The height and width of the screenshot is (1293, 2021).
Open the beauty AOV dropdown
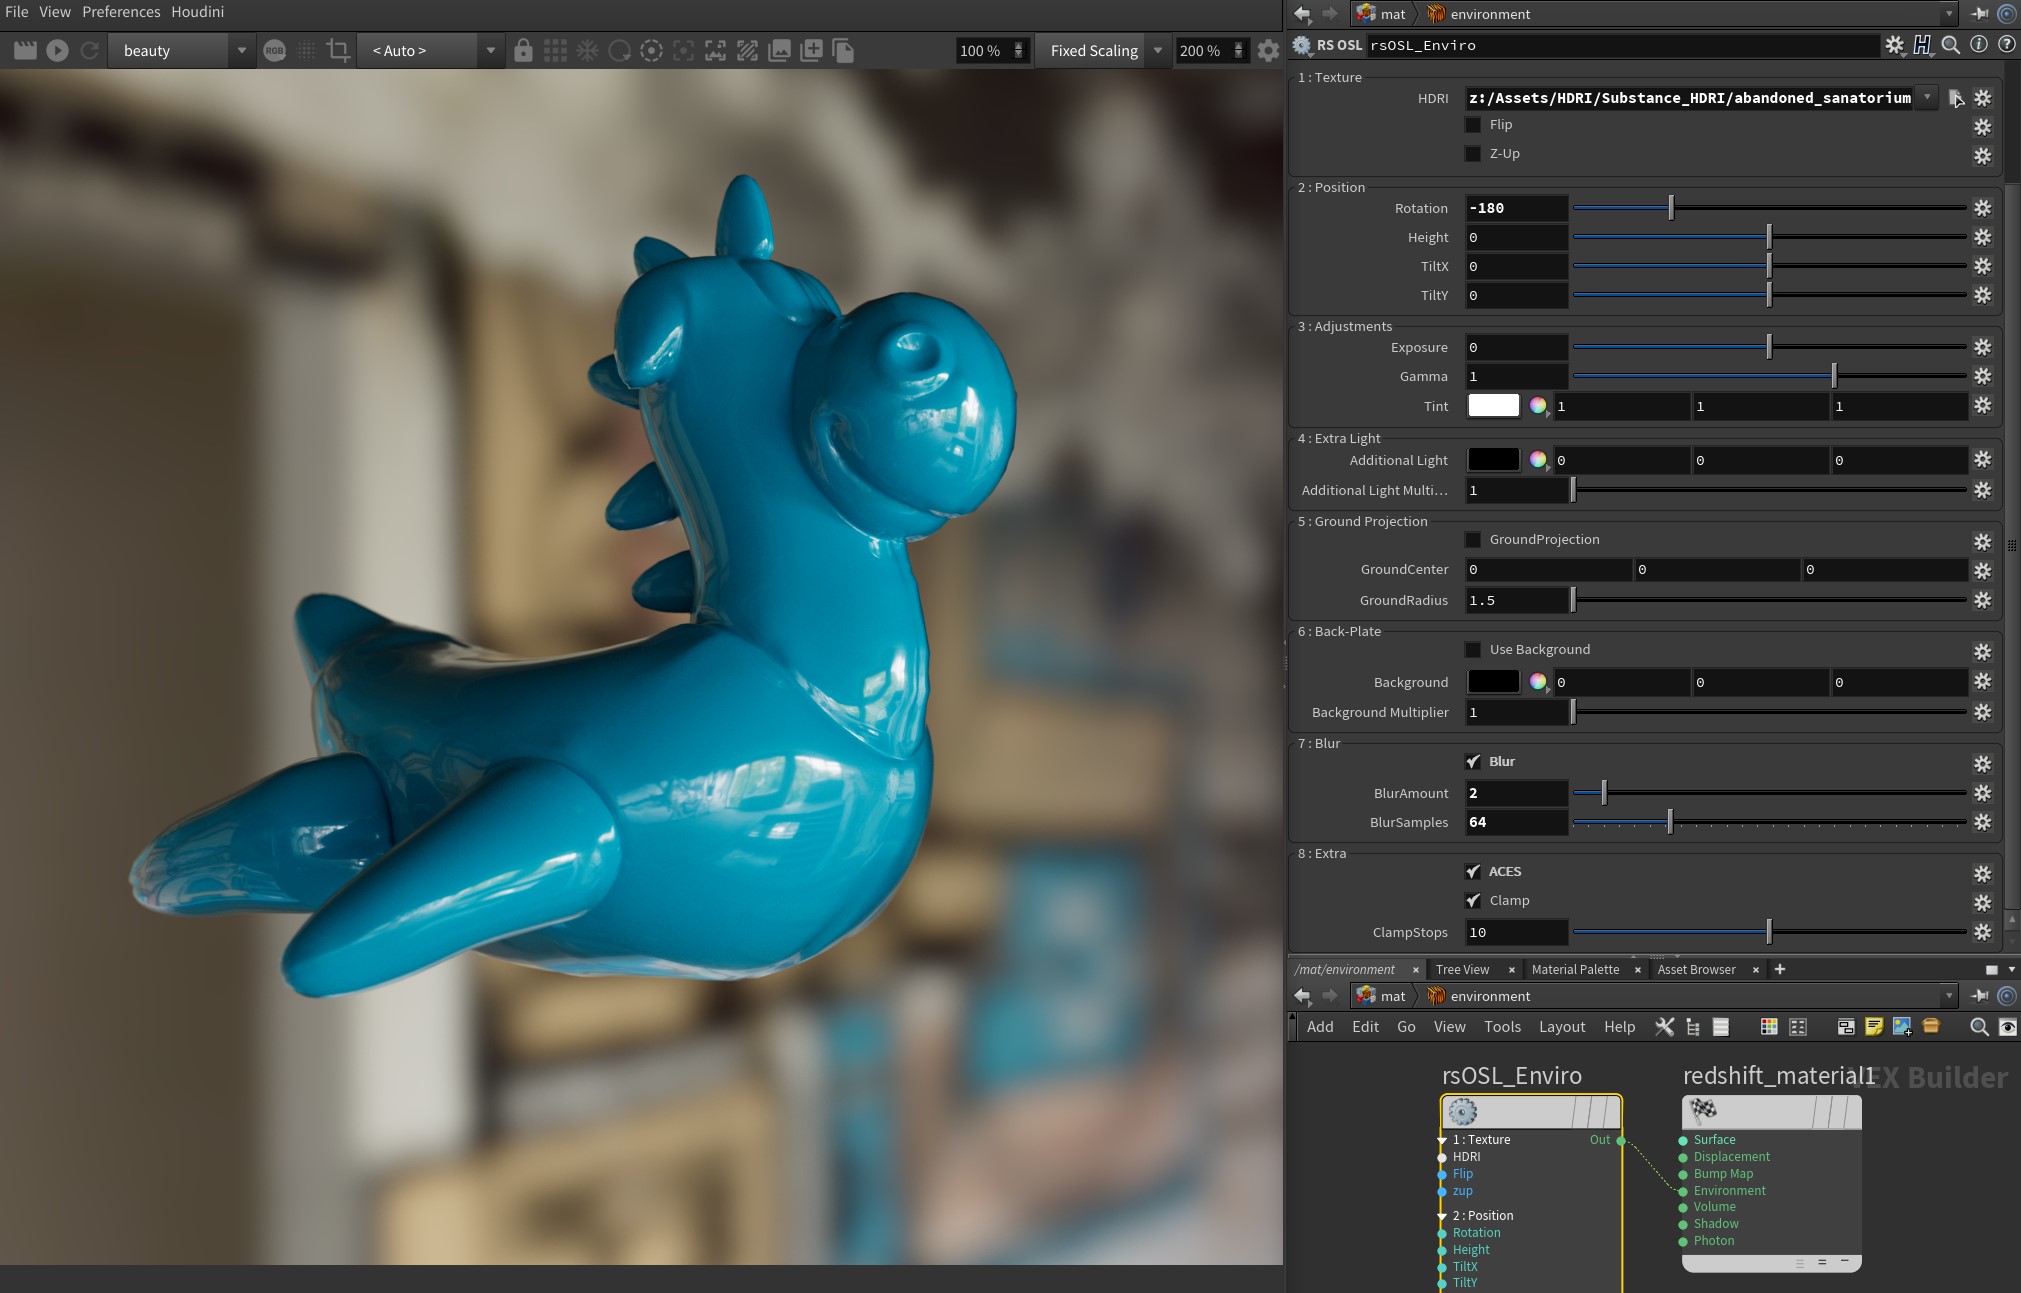coord(241,50)
